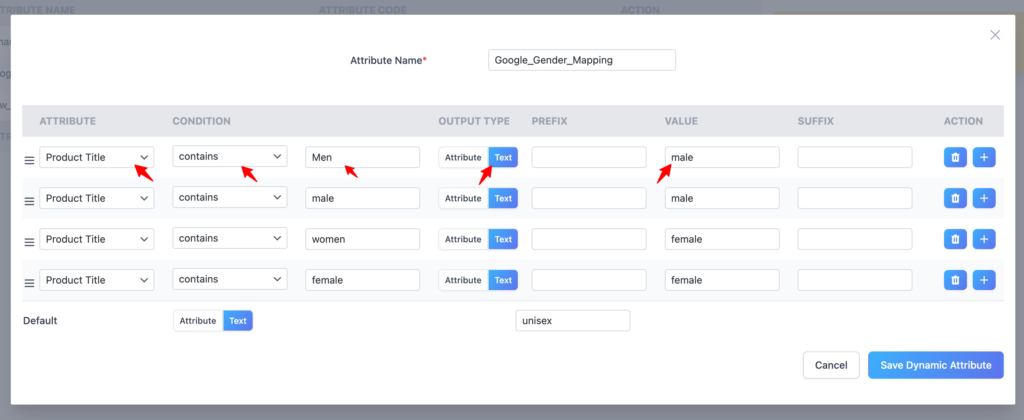Click the drag handle of the 'women' row
Image resolution: width=1024 pixels, height=420 pixels.
[x=29, y=241]
